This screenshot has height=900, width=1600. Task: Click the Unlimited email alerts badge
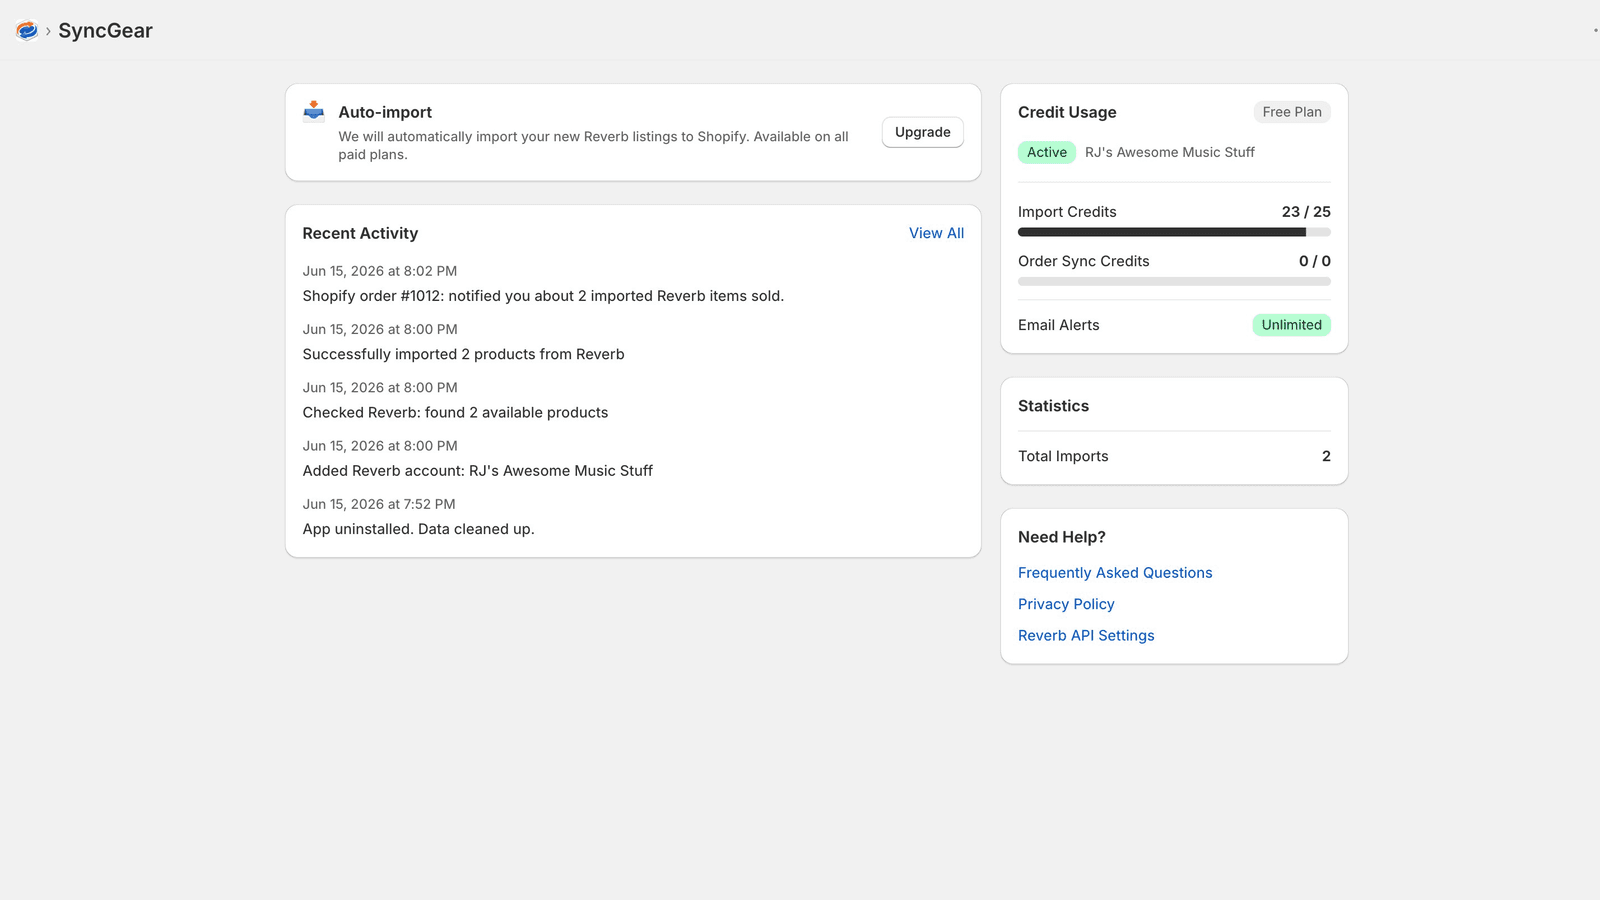coord(1291,325)
